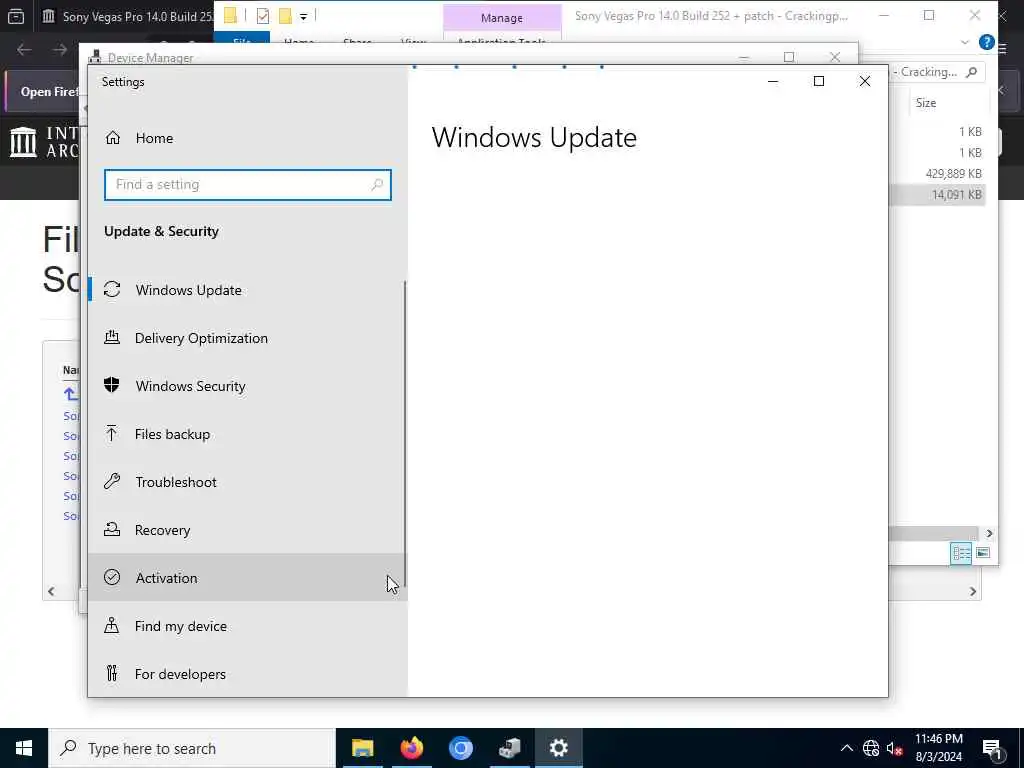Click the properties checkmark icon in Explorer titlebar
Viewport: 1024px width, 768px height.
[x=263, y=16]
